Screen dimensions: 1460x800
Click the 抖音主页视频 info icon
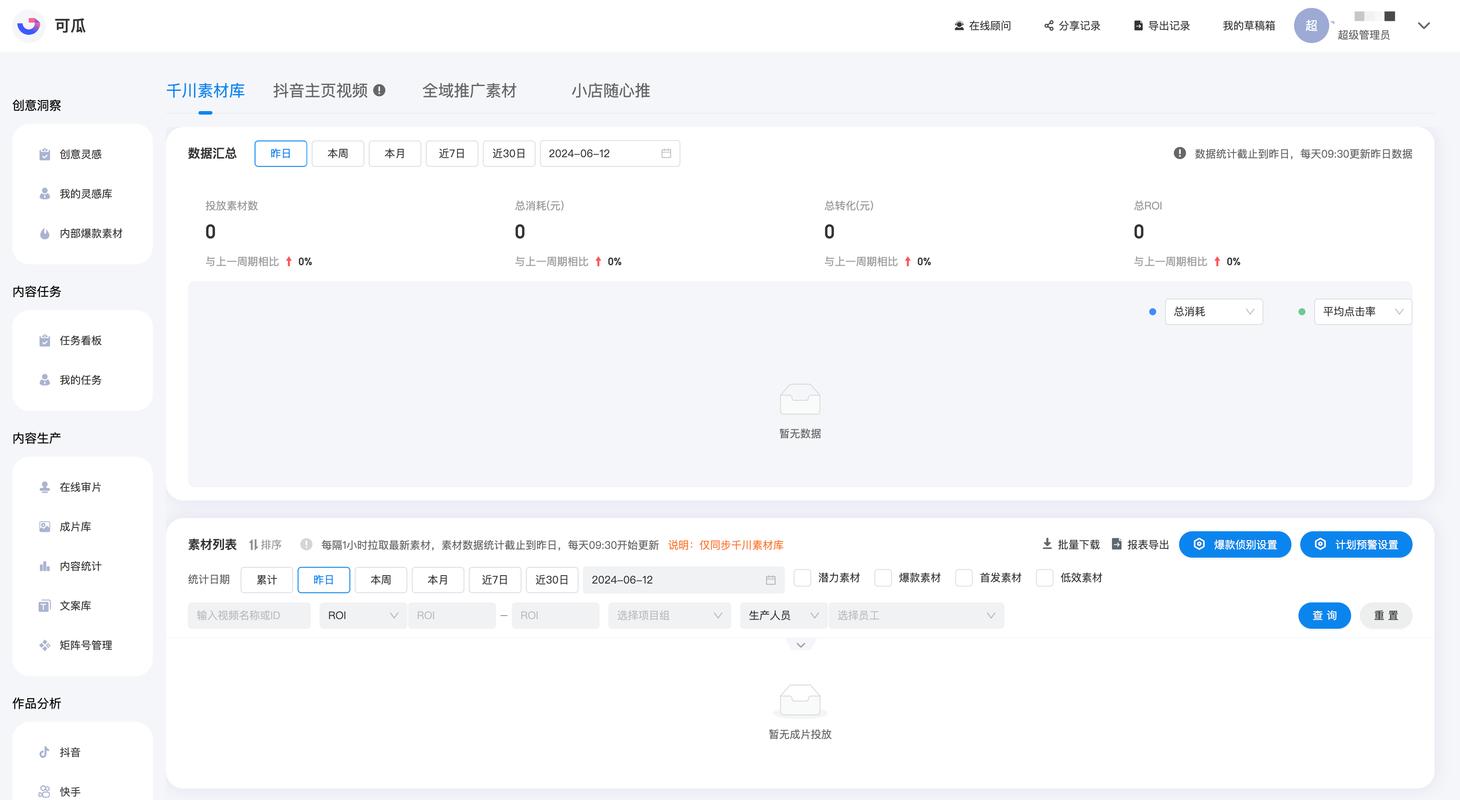pos(379,90)
